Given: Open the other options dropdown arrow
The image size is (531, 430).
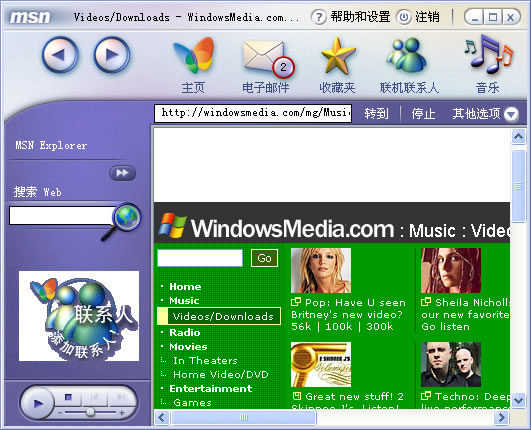Looking at the screenshot, I should [x=511, y=114].
